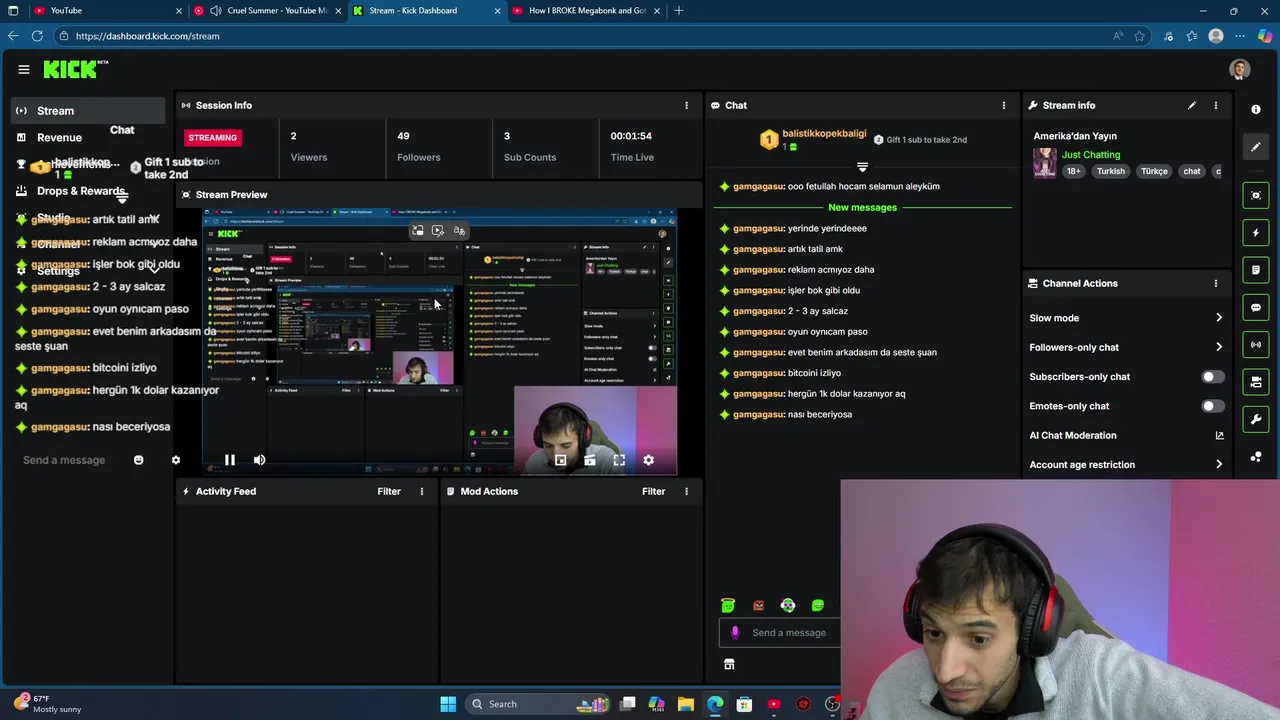Screen dimensions: 1280x720
Task: Click the Just Chatting category link
Action: coord(1091,155)
